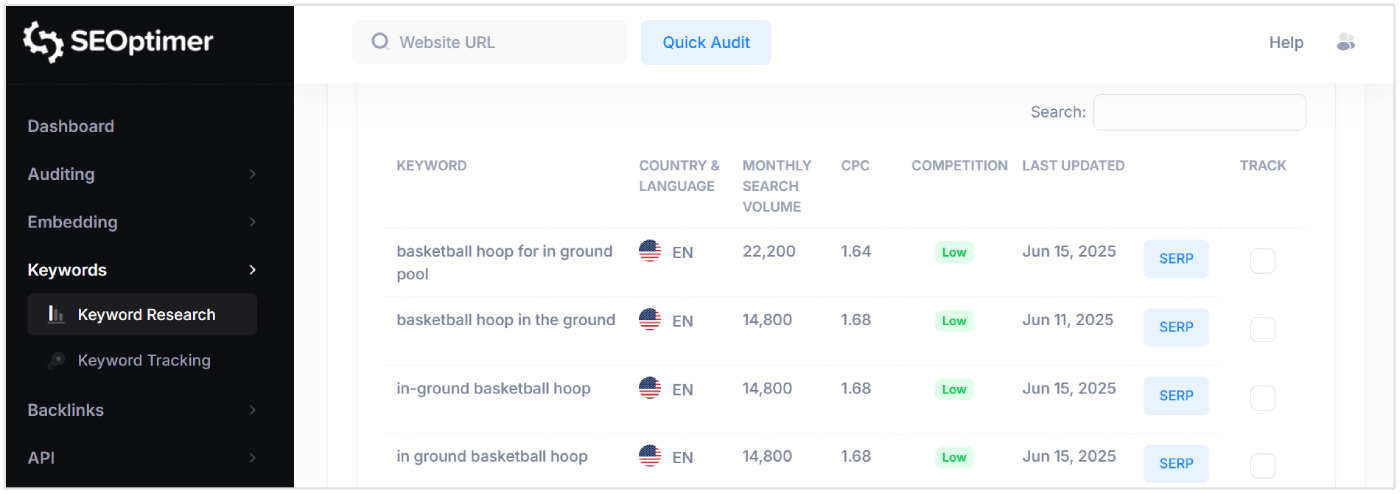Check the track box for 'in-ground basketball hoop'
This screenshot has height=494, width=1400.
tap(1262, 398)
